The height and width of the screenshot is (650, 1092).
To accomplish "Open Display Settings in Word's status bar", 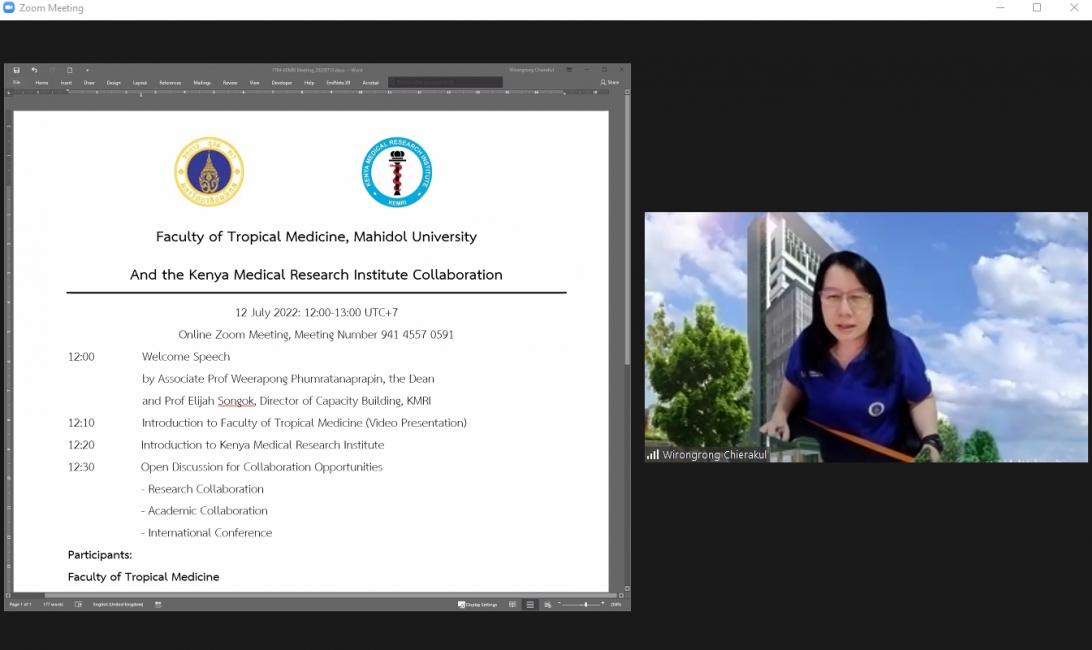I will (478, 604).
